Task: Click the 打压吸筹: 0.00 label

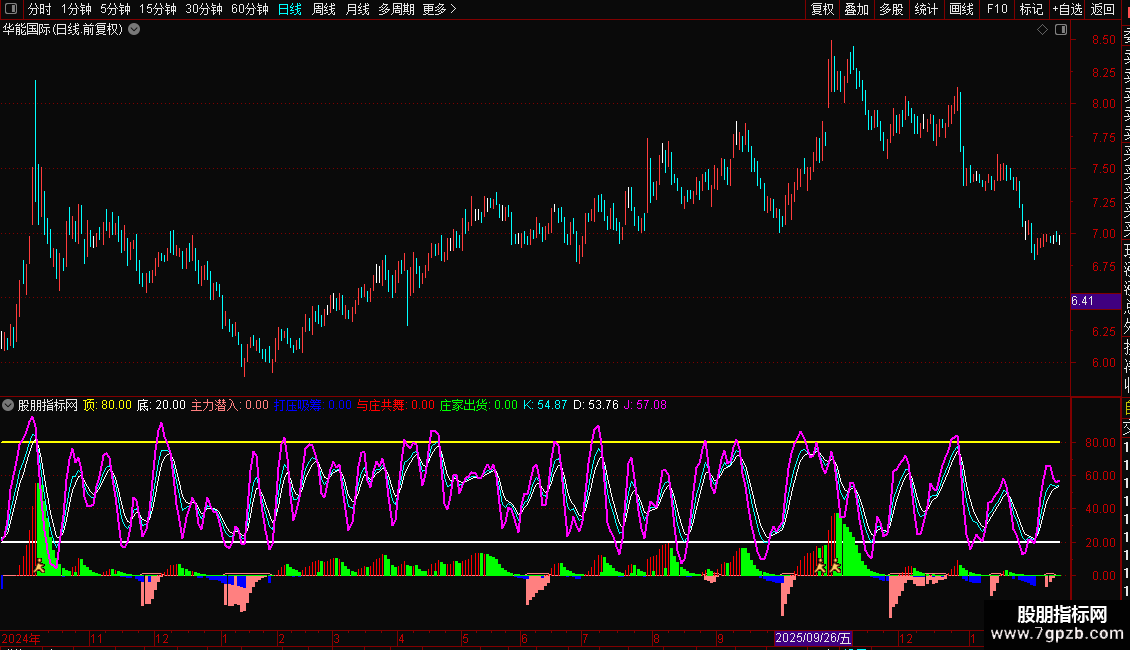Action: coord(313,405)
